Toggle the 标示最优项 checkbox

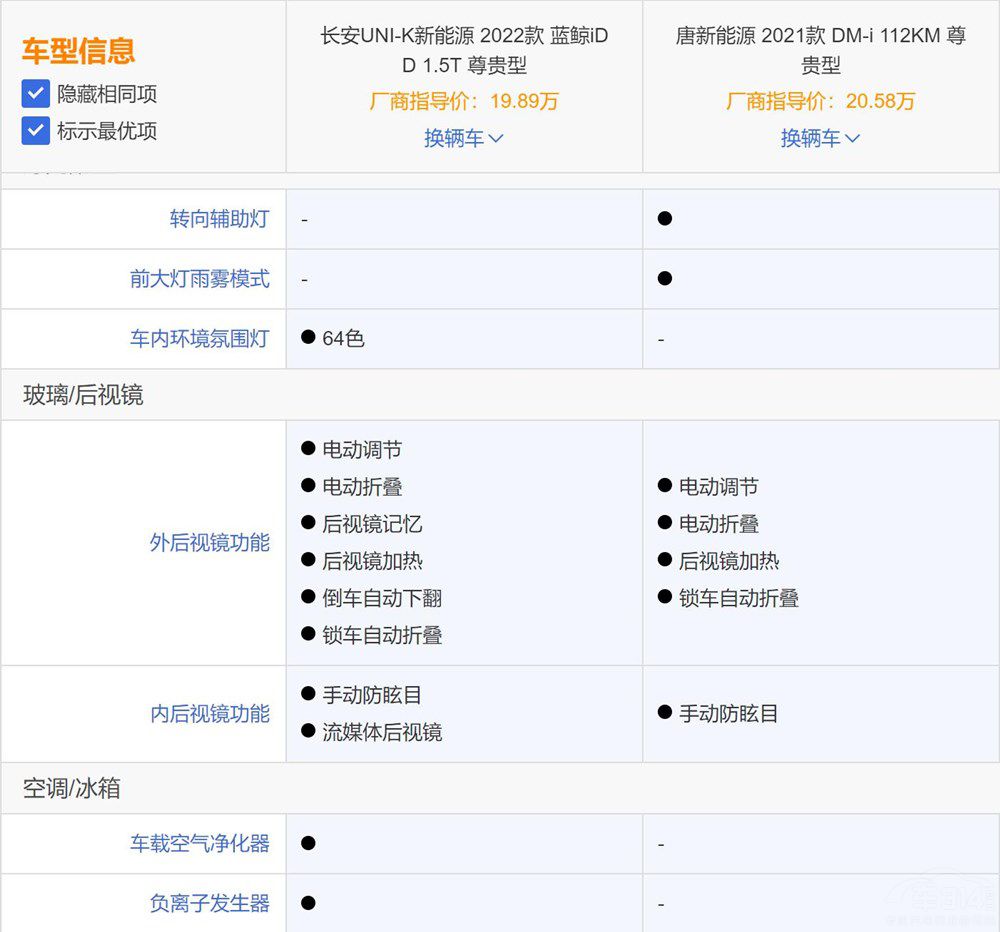(x=36, y=131)
